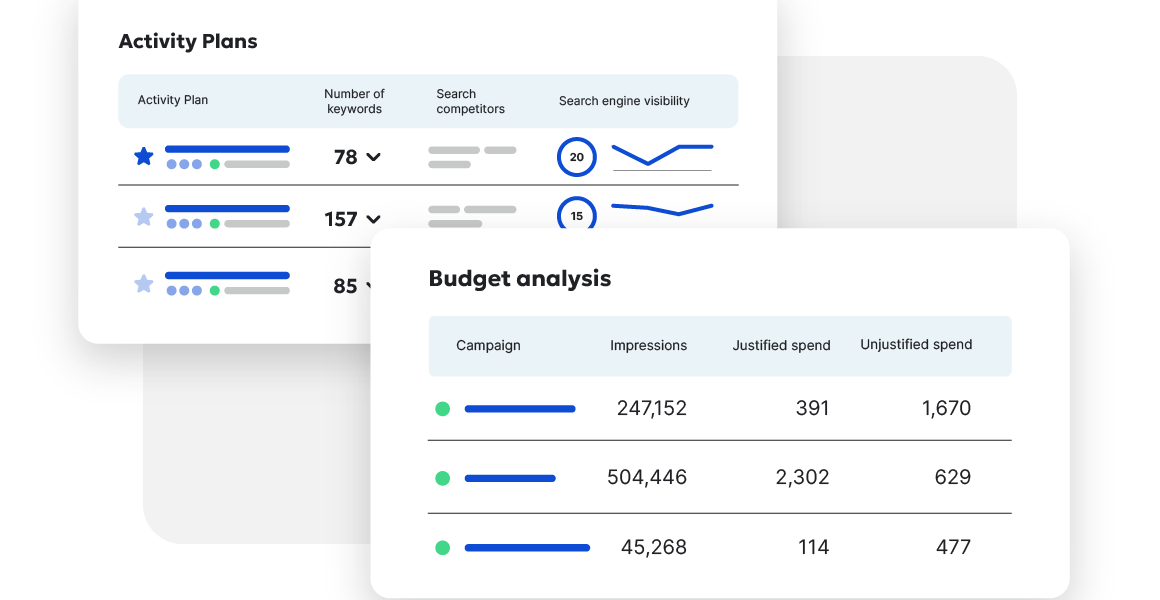Open the visibility trend line beside score 15
The width and height of the screenshot is (1160, 600).
tap(662, 209)
